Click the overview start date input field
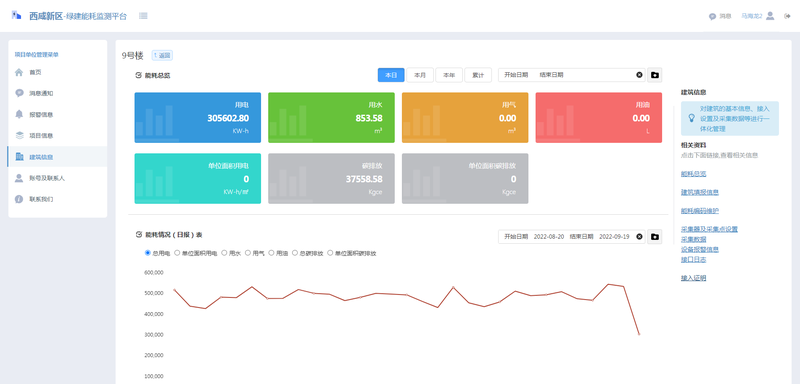 (x=515, y=75)
